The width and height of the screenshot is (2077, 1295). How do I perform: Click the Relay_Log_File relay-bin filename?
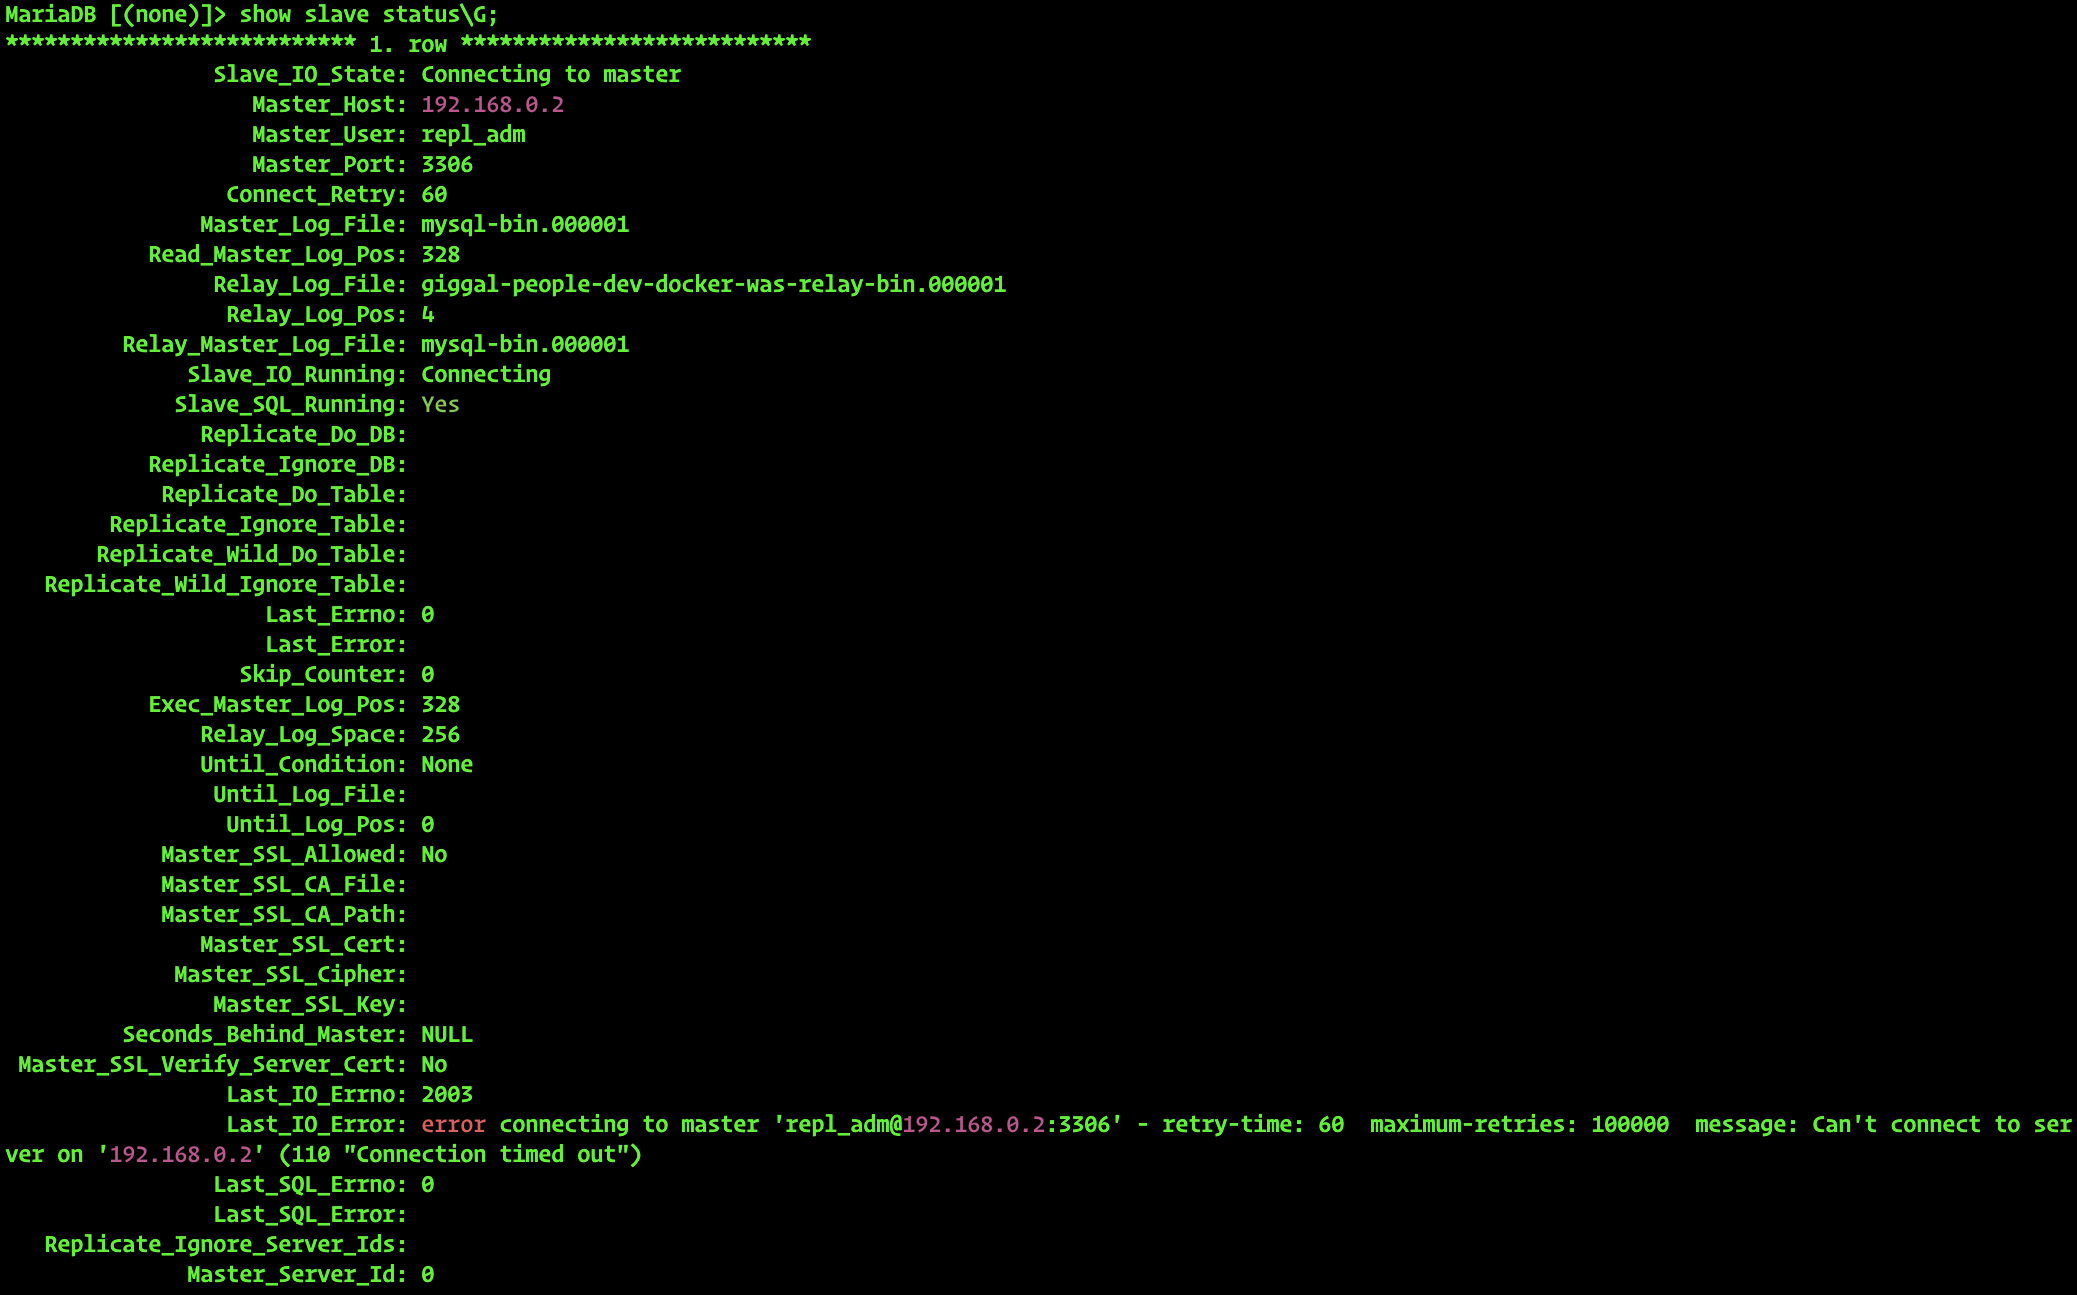click(x=712, y=285)
